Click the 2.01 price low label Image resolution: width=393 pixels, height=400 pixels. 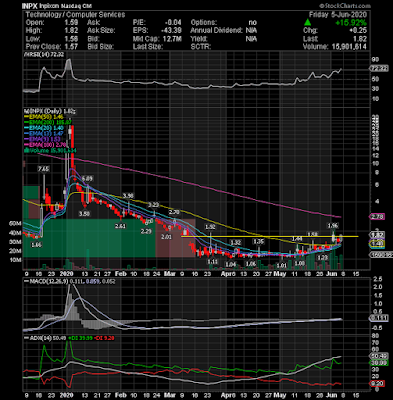[x=166, y=237]
